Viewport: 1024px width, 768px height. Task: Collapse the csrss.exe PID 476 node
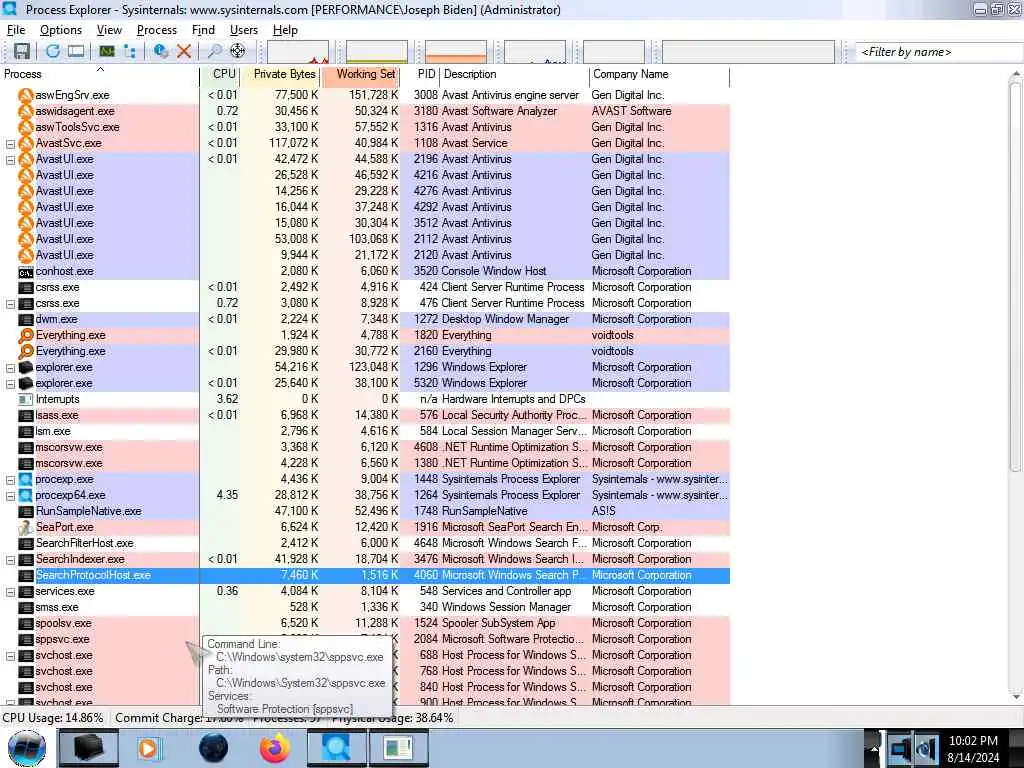coord(10,304)
